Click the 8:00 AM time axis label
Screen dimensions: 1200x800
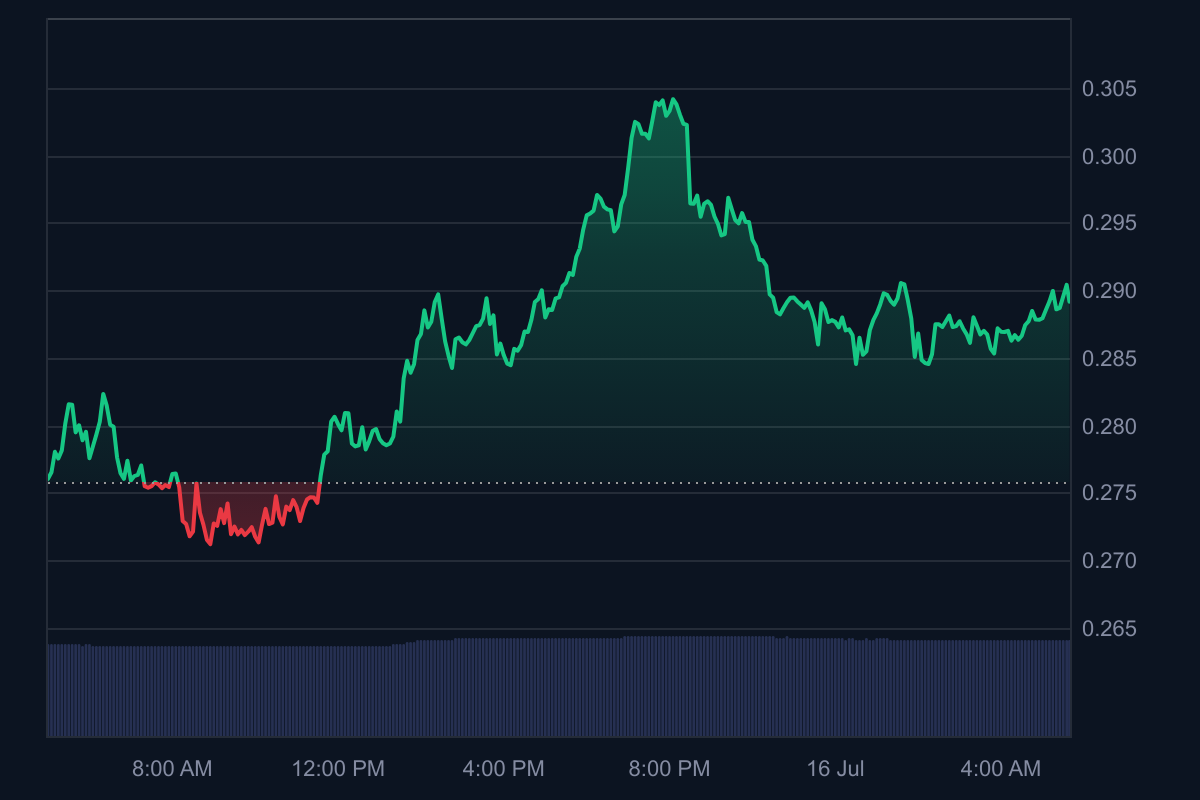click(172, 769)
